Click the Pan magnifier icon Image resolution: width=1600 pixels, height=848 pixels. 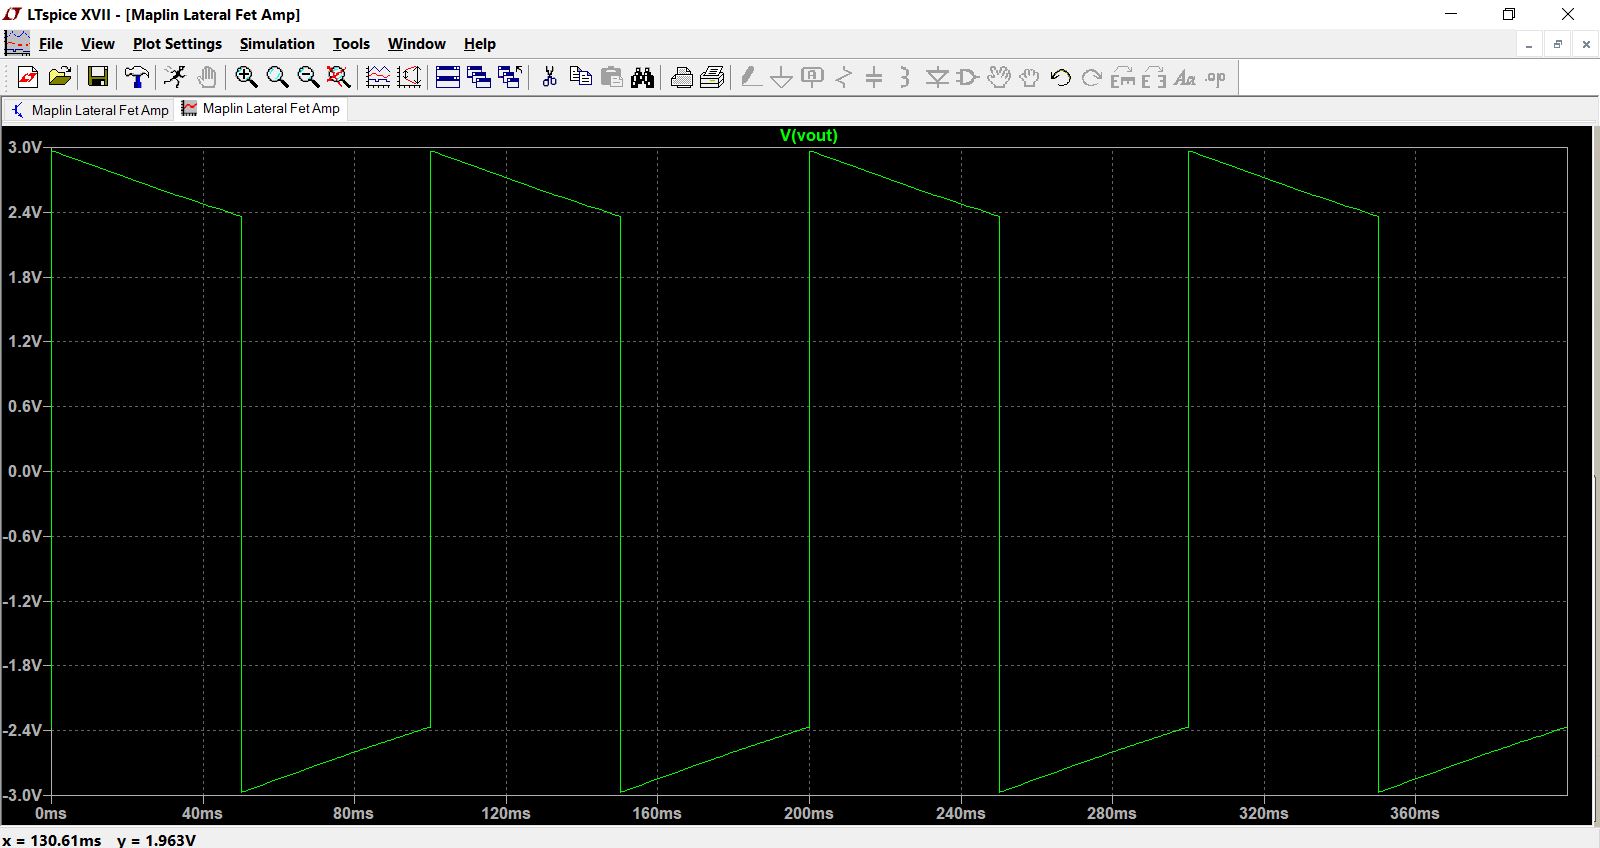coord(277,77)
